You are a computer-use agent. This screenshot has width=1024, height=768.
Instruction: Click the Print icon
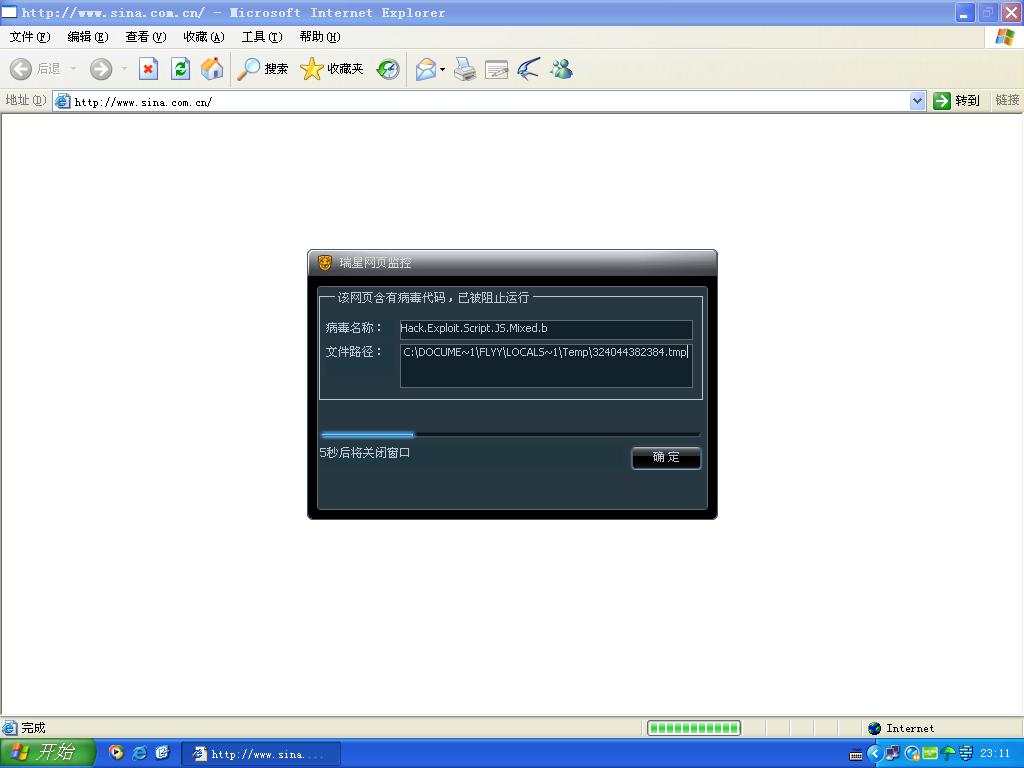coord(465,69)
